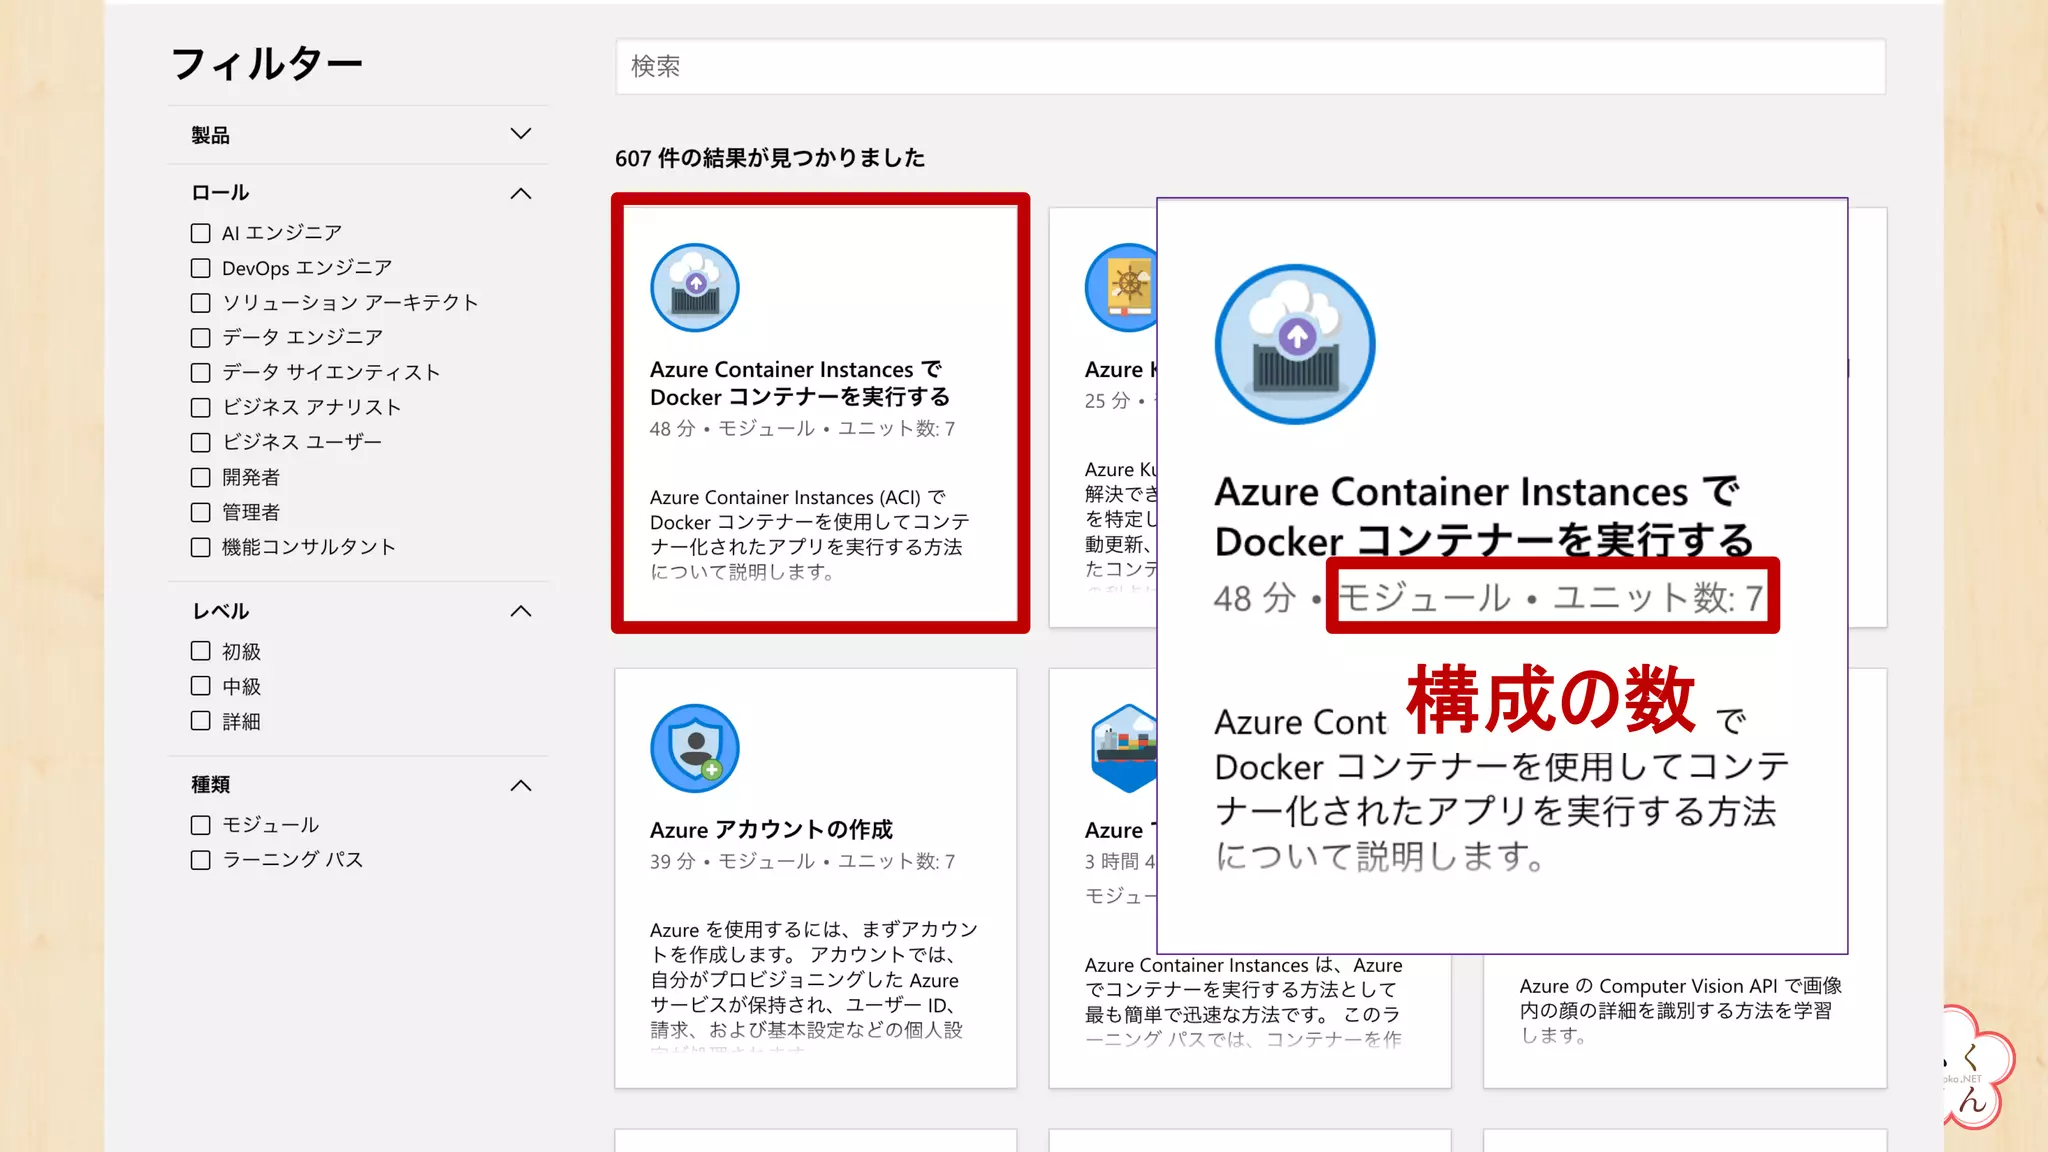
Task: Enable the 機能コンサルタント filter
Action: pos(201,547)
